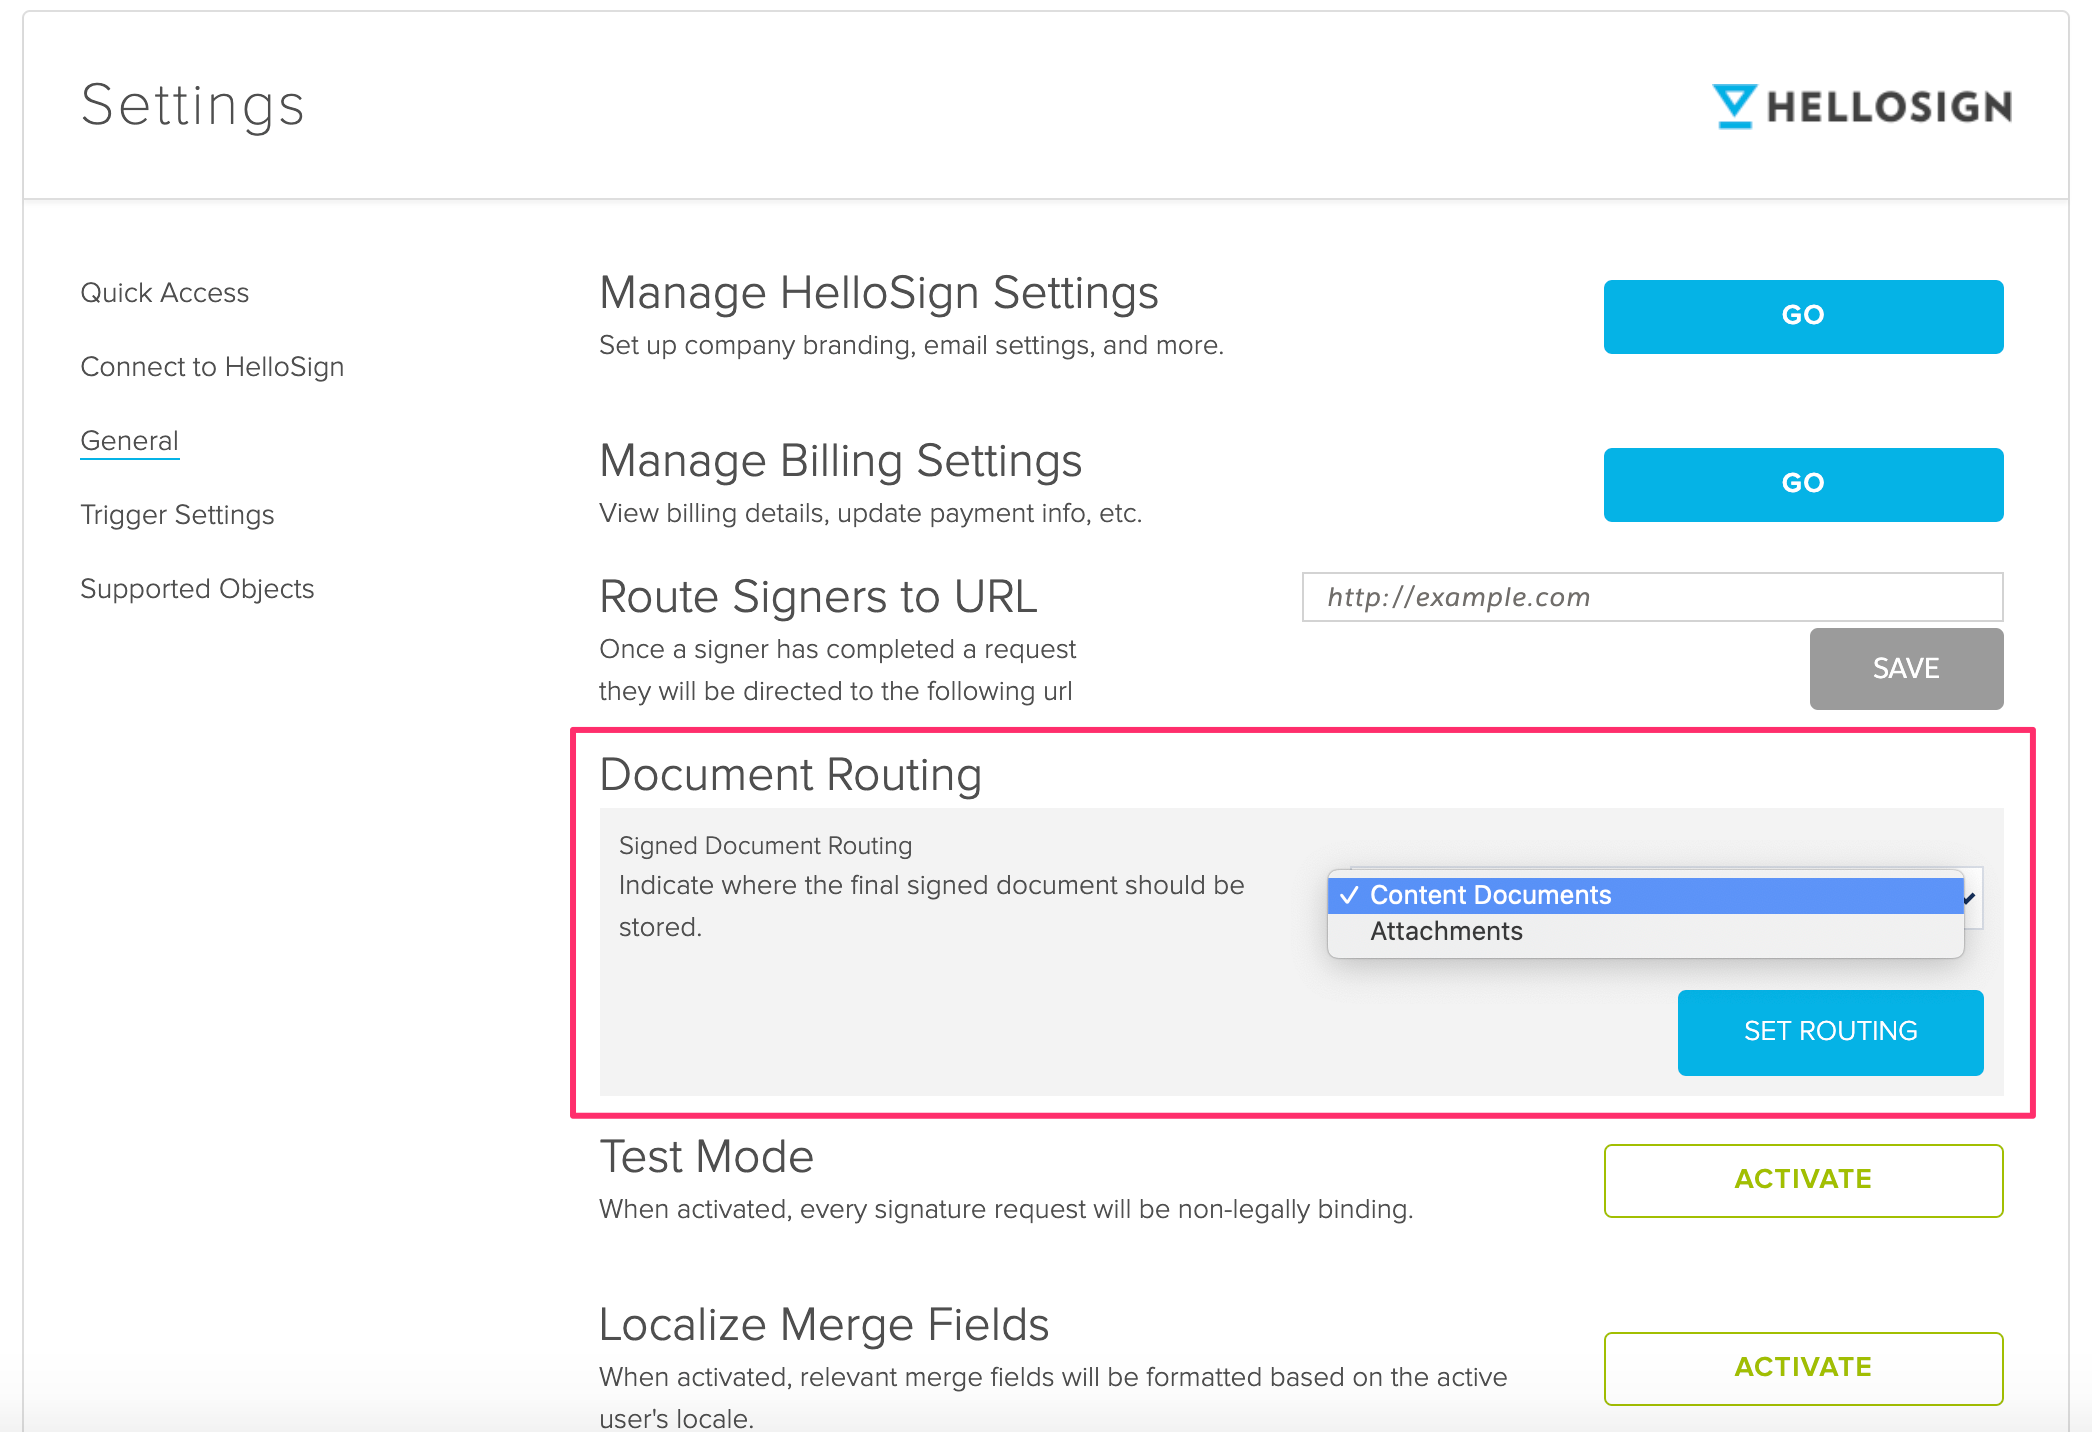
Task: Activate Localize Merge Fields
Action: (1802, 1368)
